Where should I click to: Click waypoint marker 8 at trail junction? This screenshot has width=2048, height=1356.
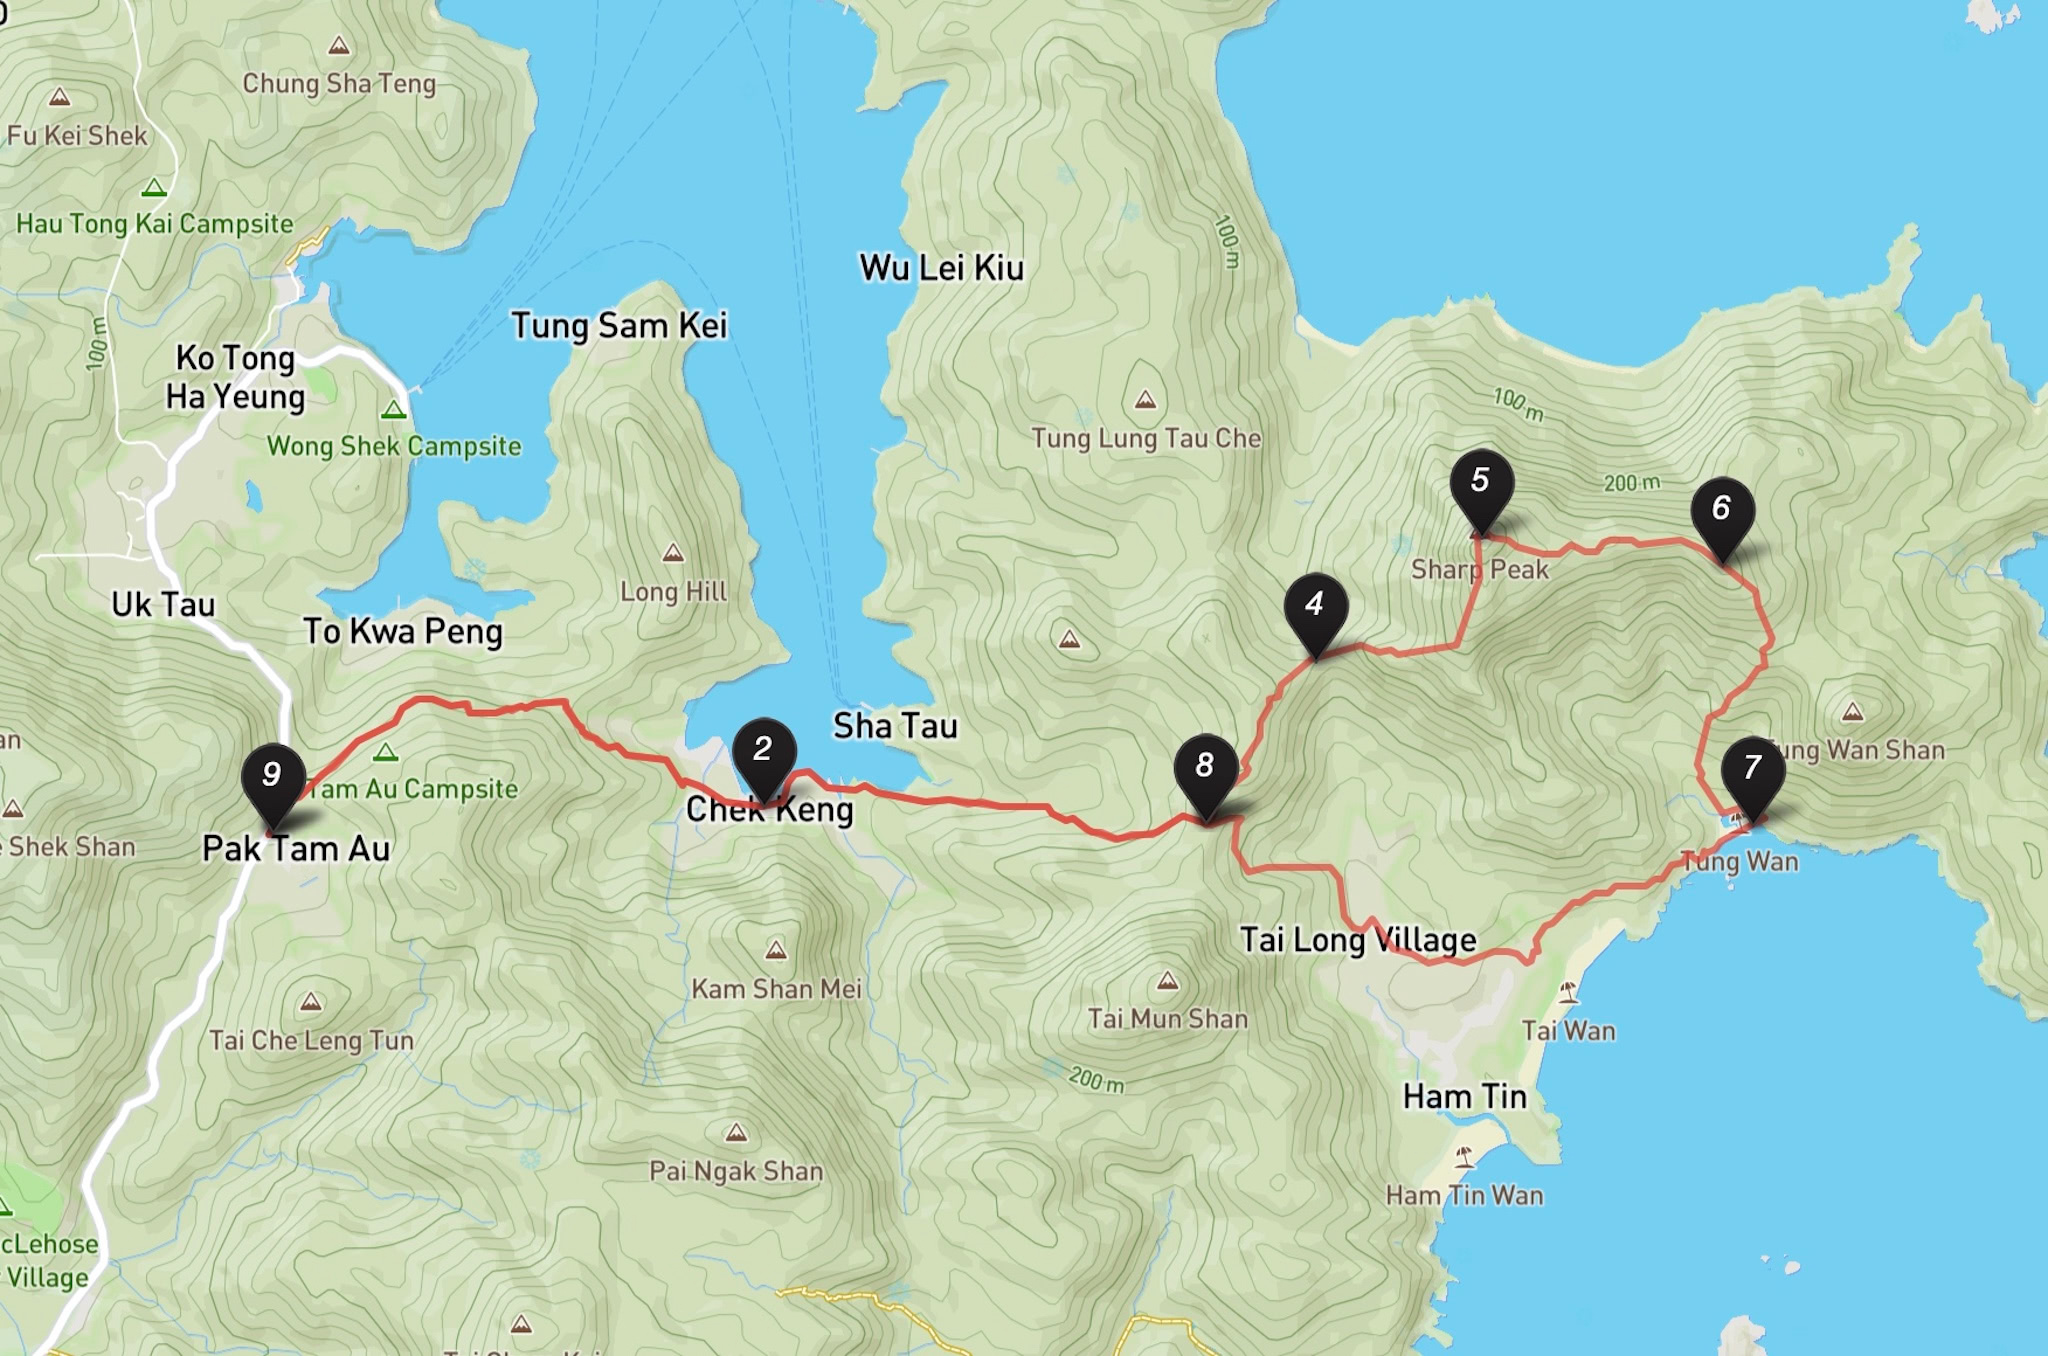pos(1206,774)
